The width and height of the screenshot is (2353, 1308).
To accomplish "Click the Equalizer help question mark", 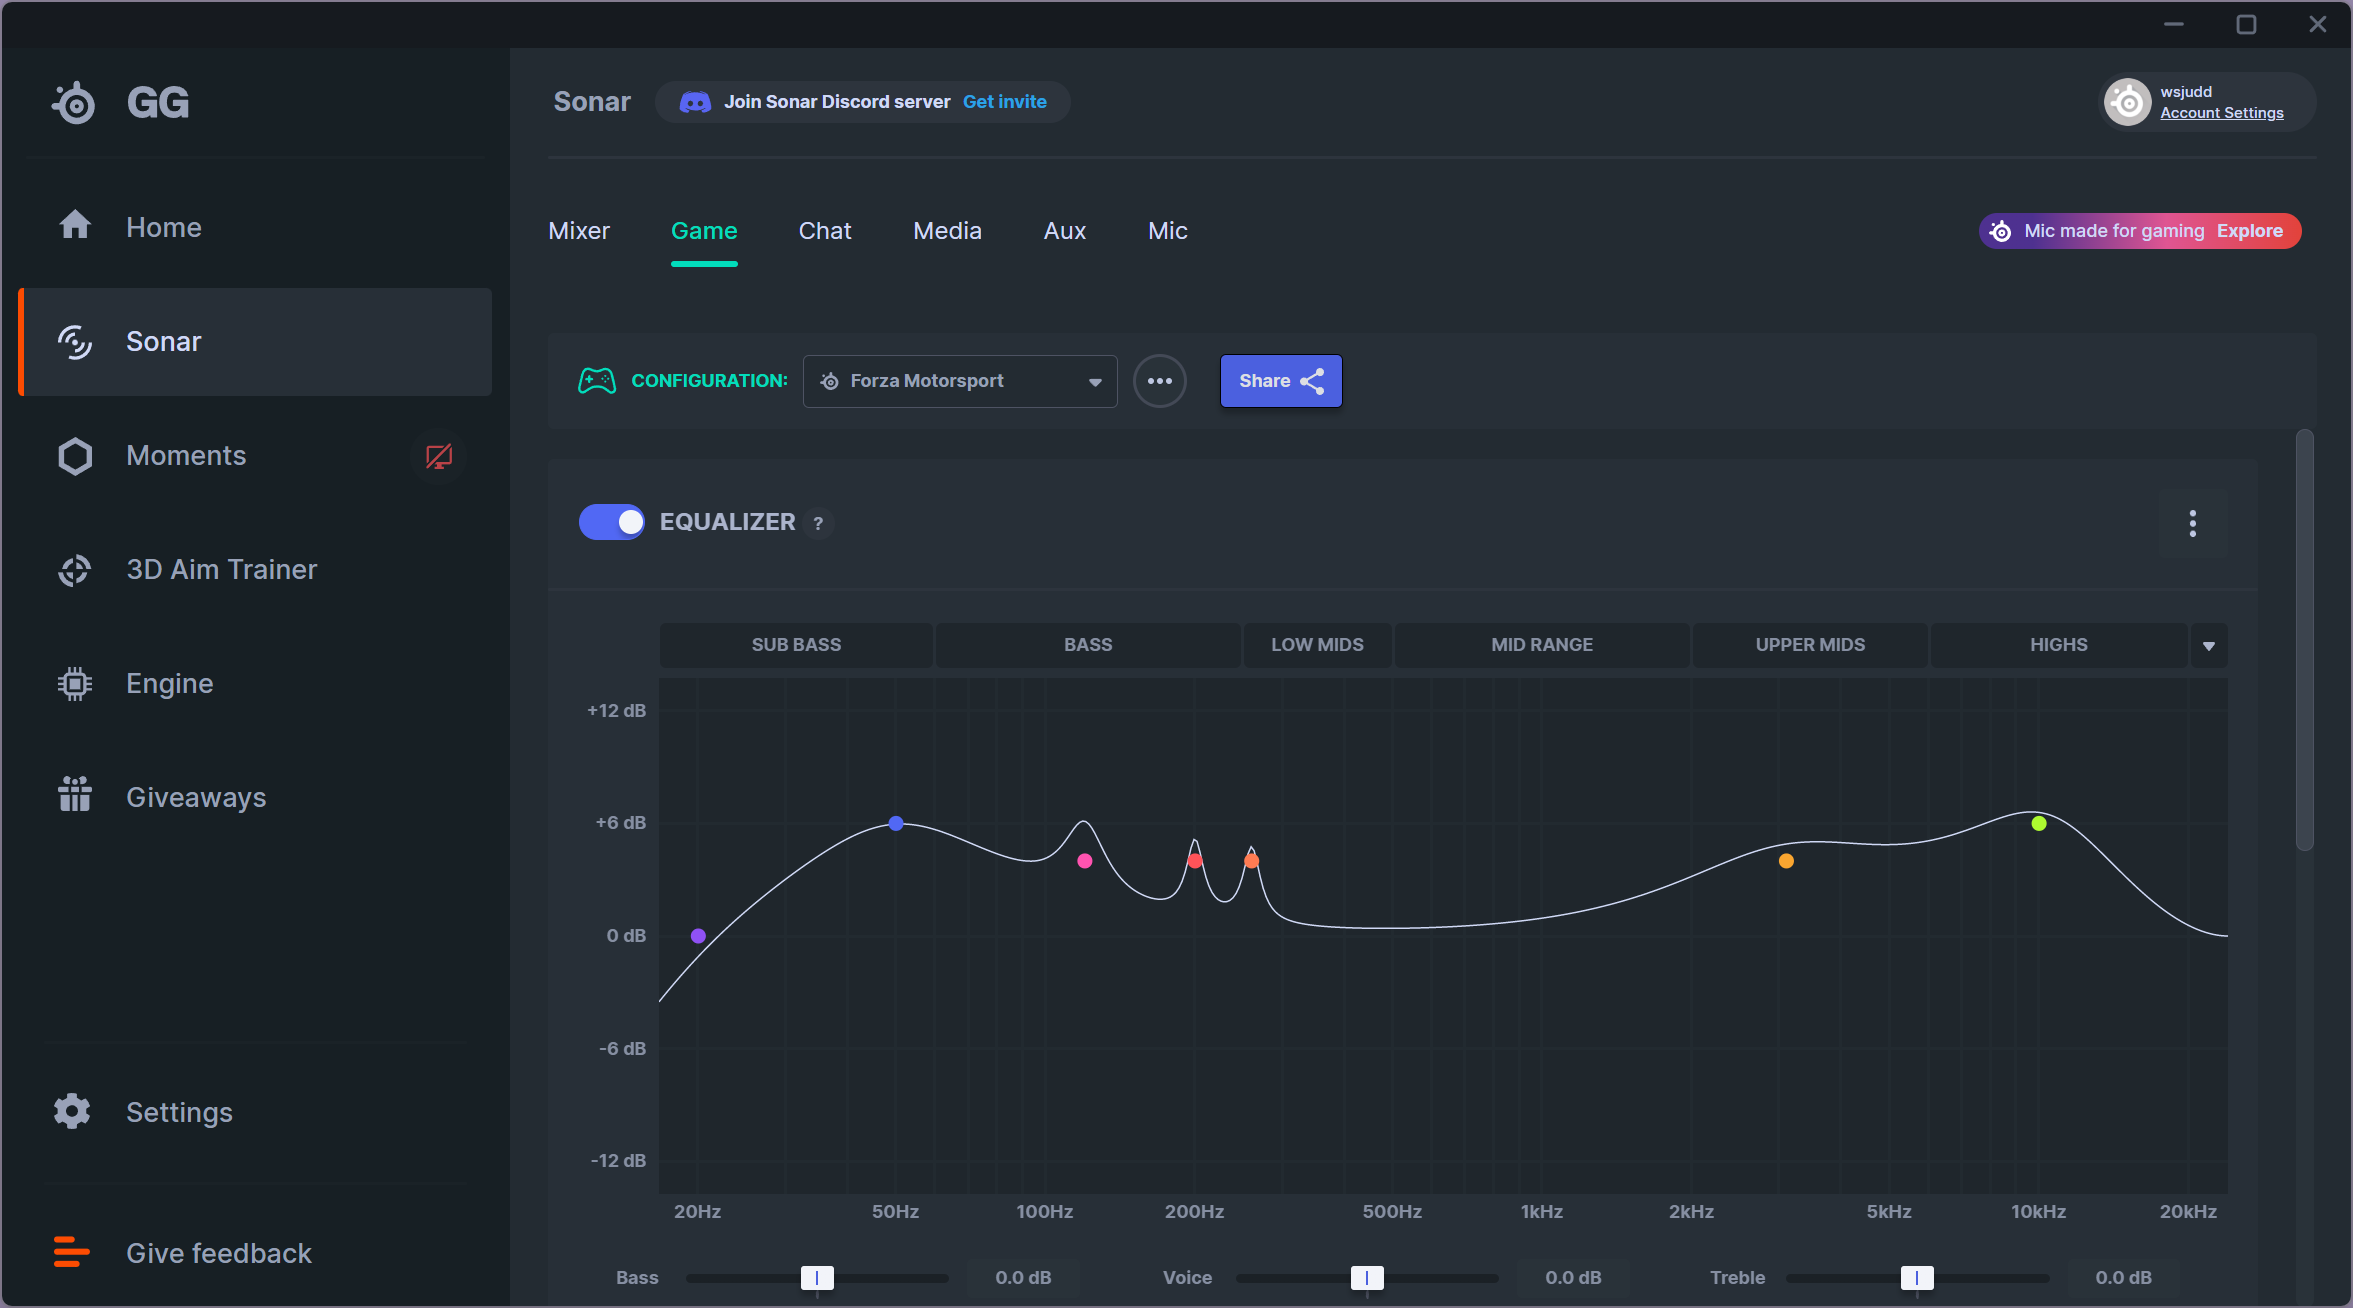I will tap(818, 523).
